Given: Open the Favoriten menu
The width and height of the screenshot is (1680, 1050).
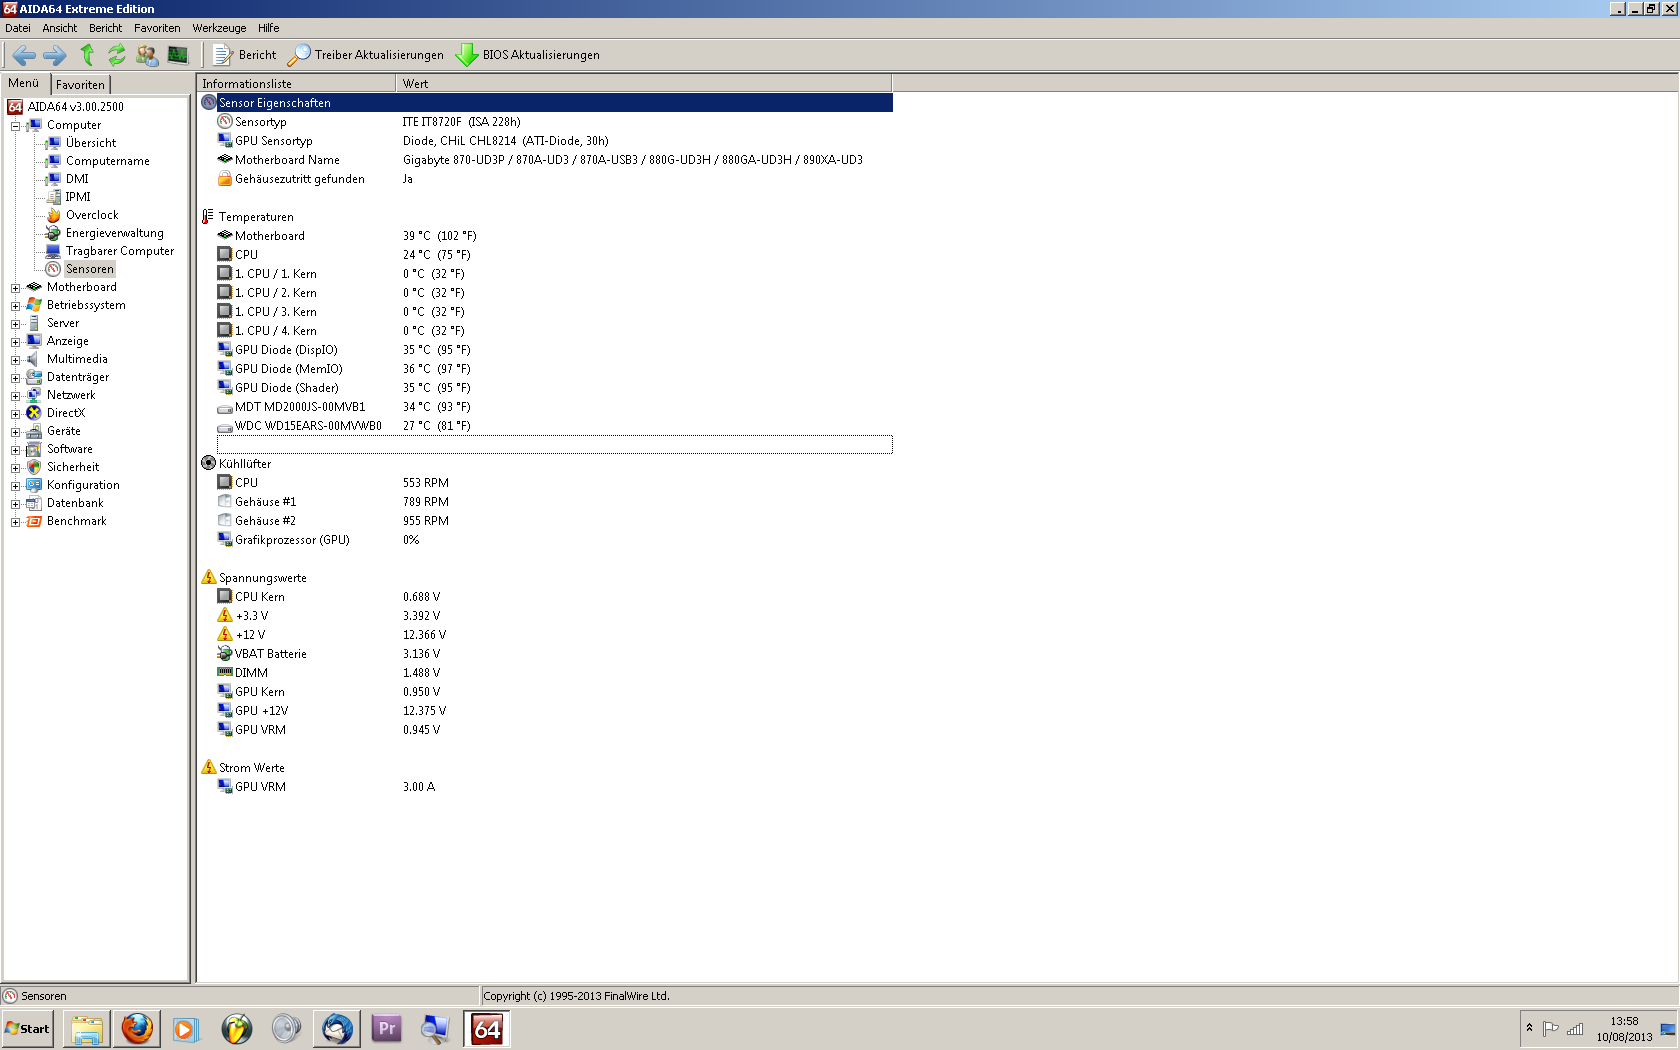Looking at the screenshot, I should pyautogui.click(x=158, y=28).
